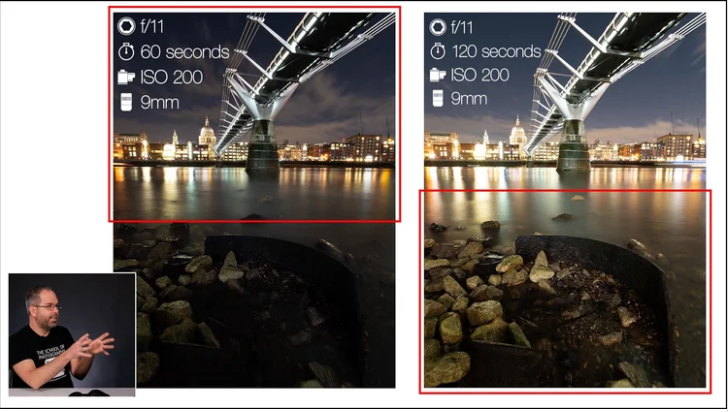This screenshot has height=412, width=728.
Task: Click the lens icon beside 9mm in the 120-second photo
Action: point(438,98)
